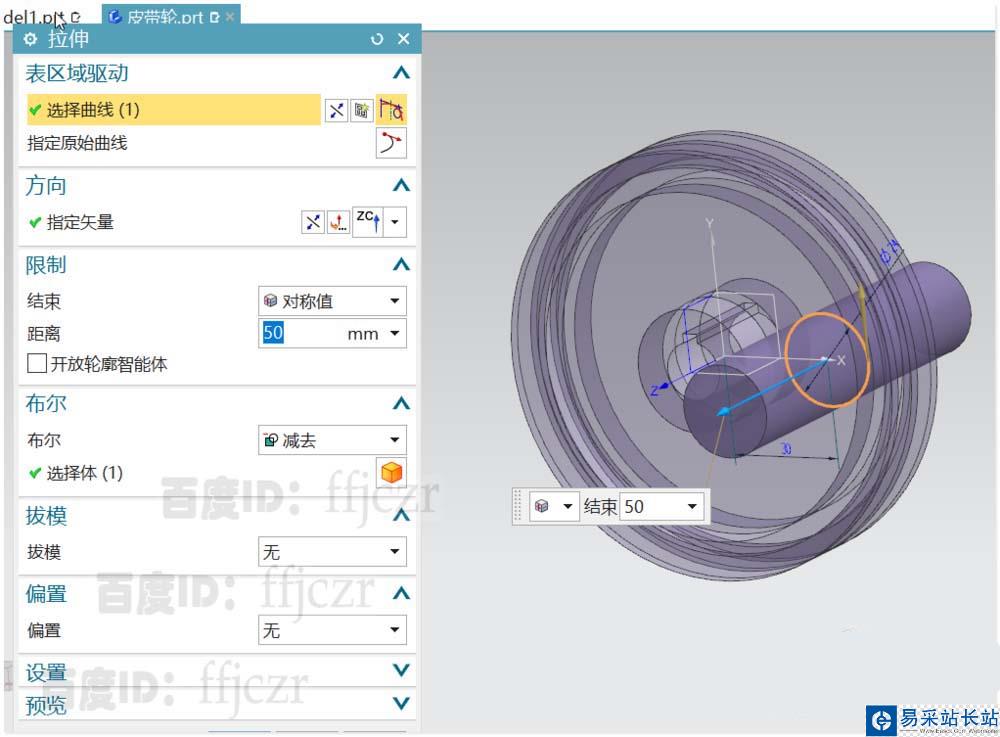Collapse the 限制 section
The width and height of the screenshot is (1000, 737).
pos(401,265)
